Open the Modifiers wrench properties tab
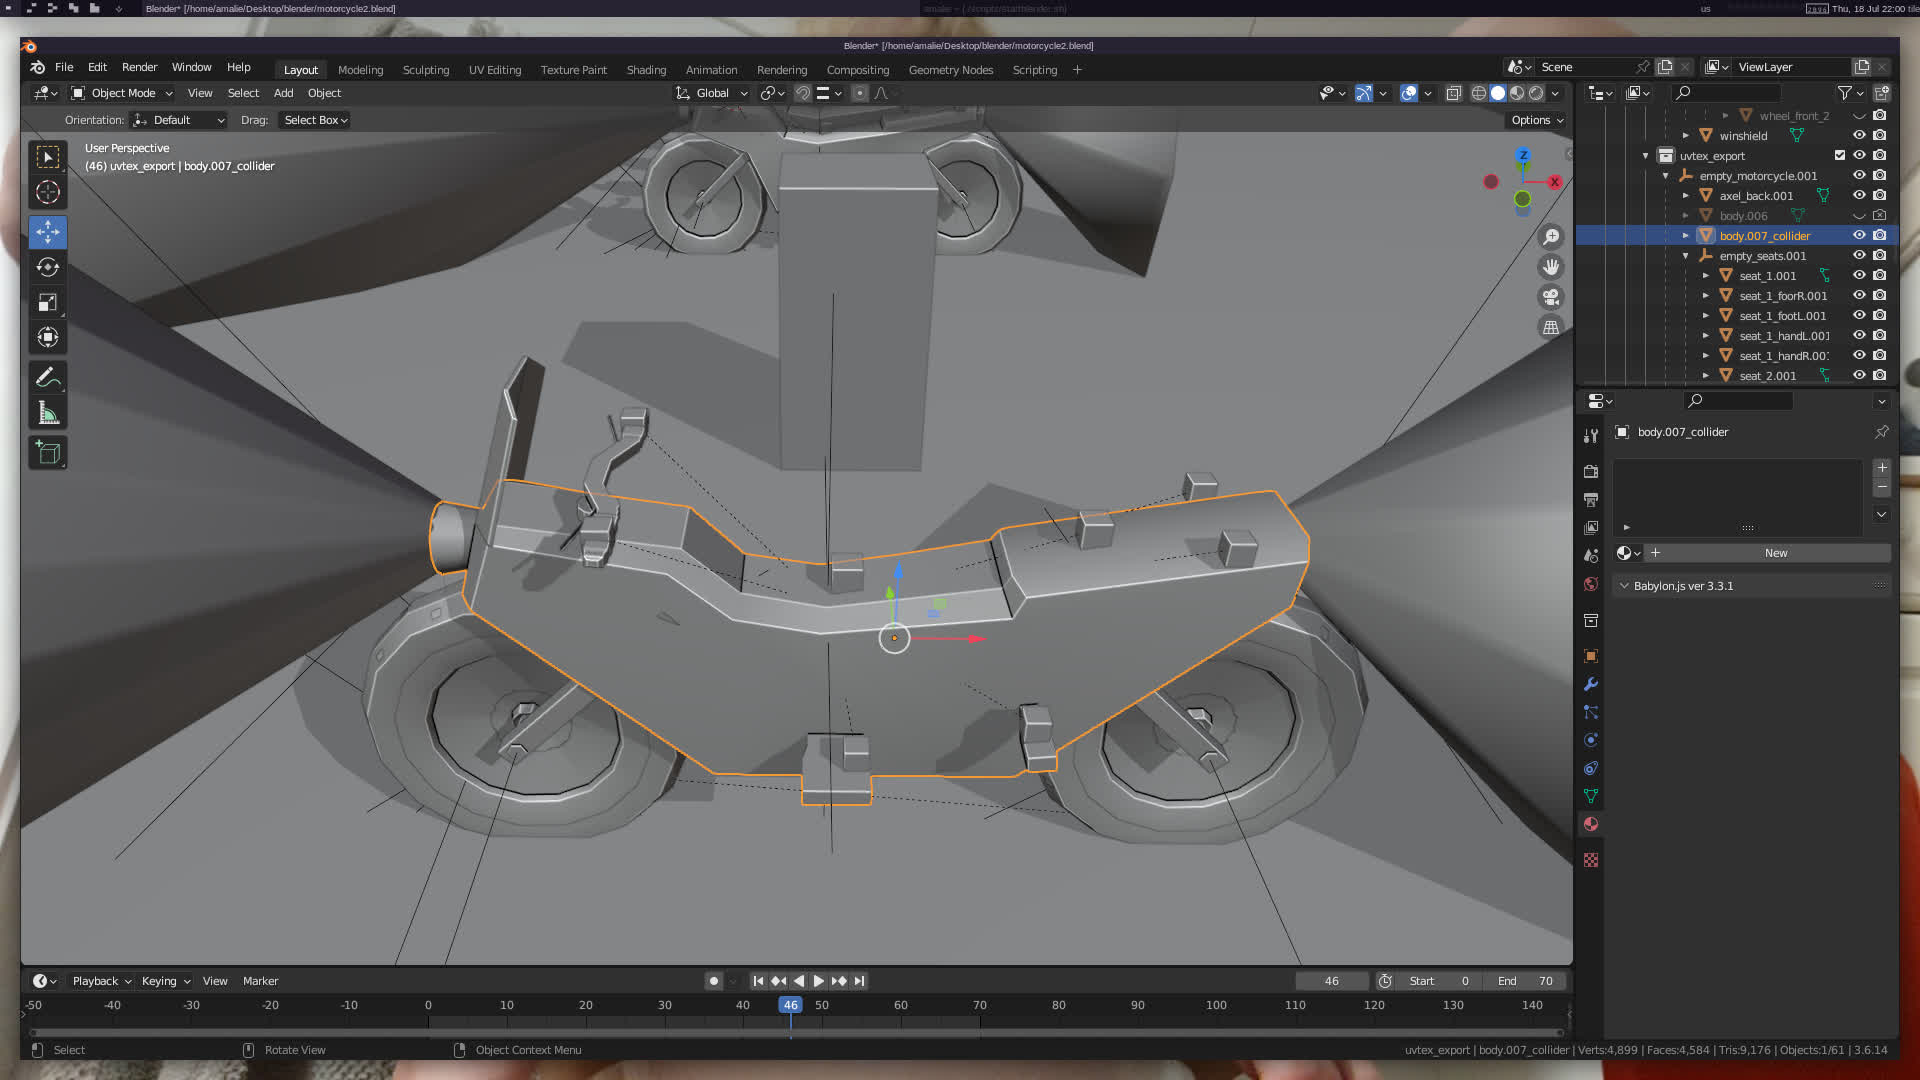This screenshot has width=1920, height=1080. point(1591,684)
